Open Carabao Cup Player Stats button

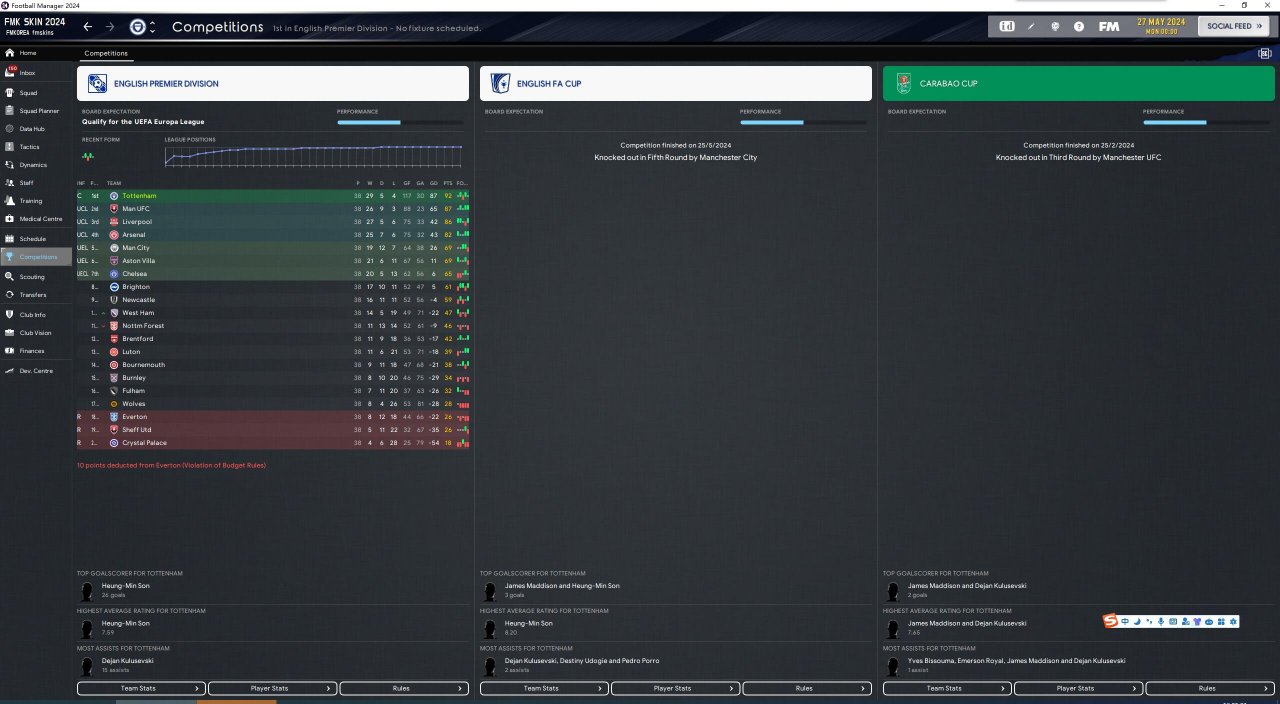click(1078, 688)
